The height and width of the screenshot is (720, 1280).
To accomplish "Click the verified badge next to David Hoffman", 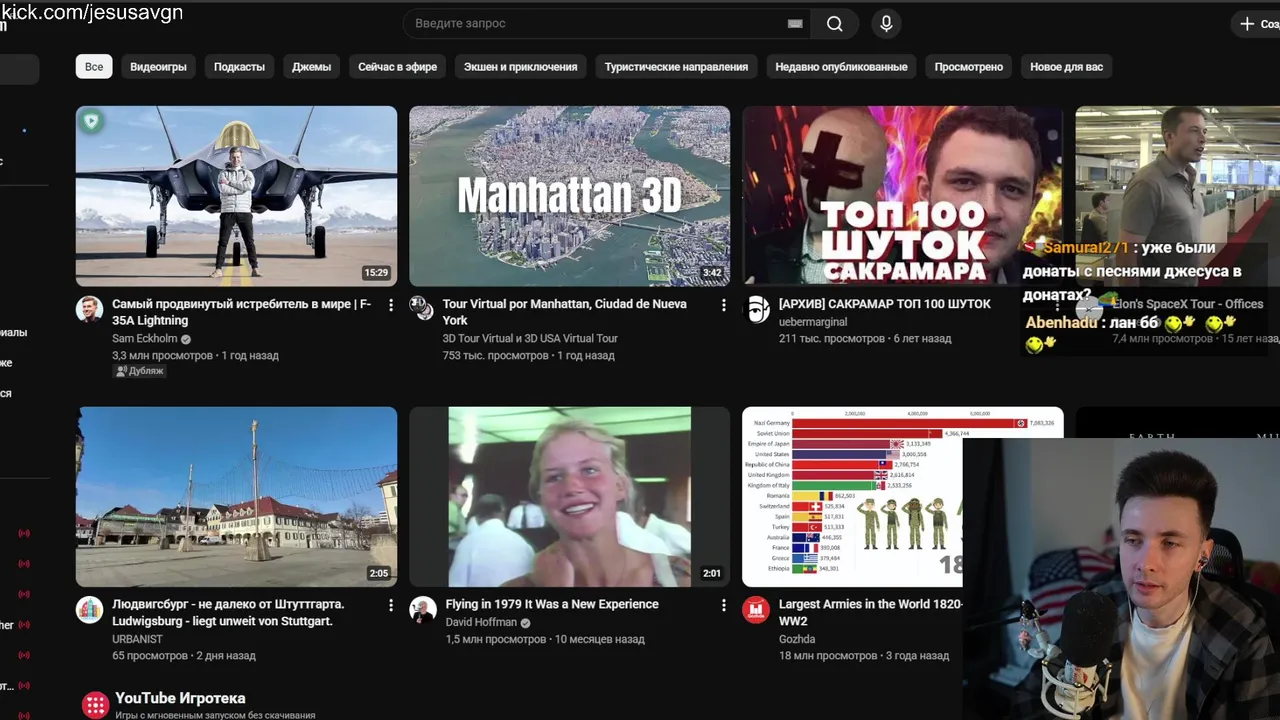I will [x=526, y=622].
